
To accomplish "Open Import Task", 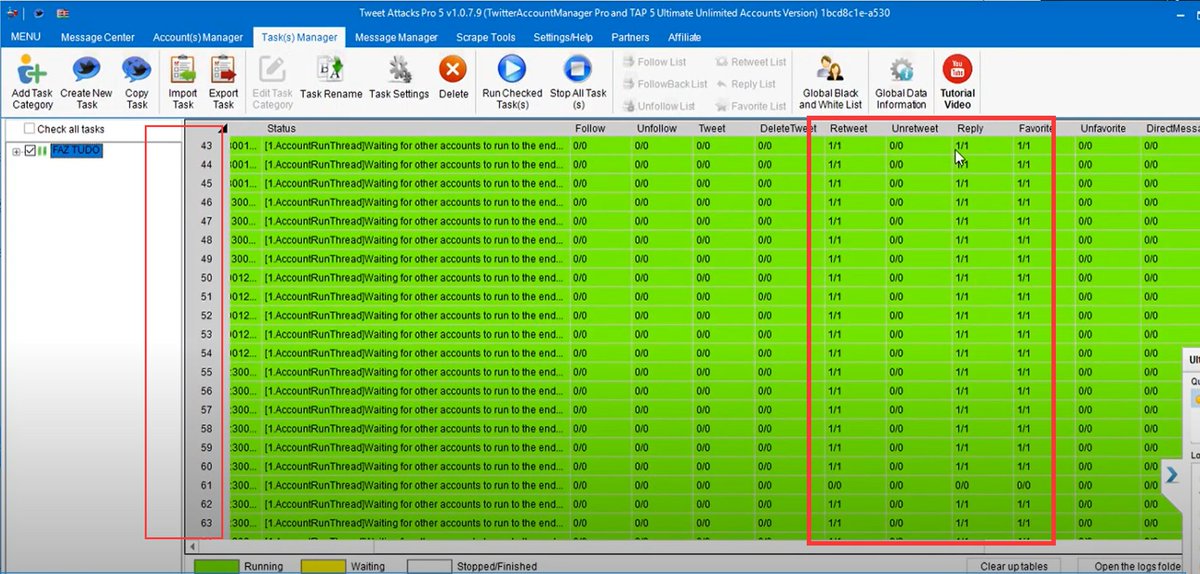I will pos(183,83).
